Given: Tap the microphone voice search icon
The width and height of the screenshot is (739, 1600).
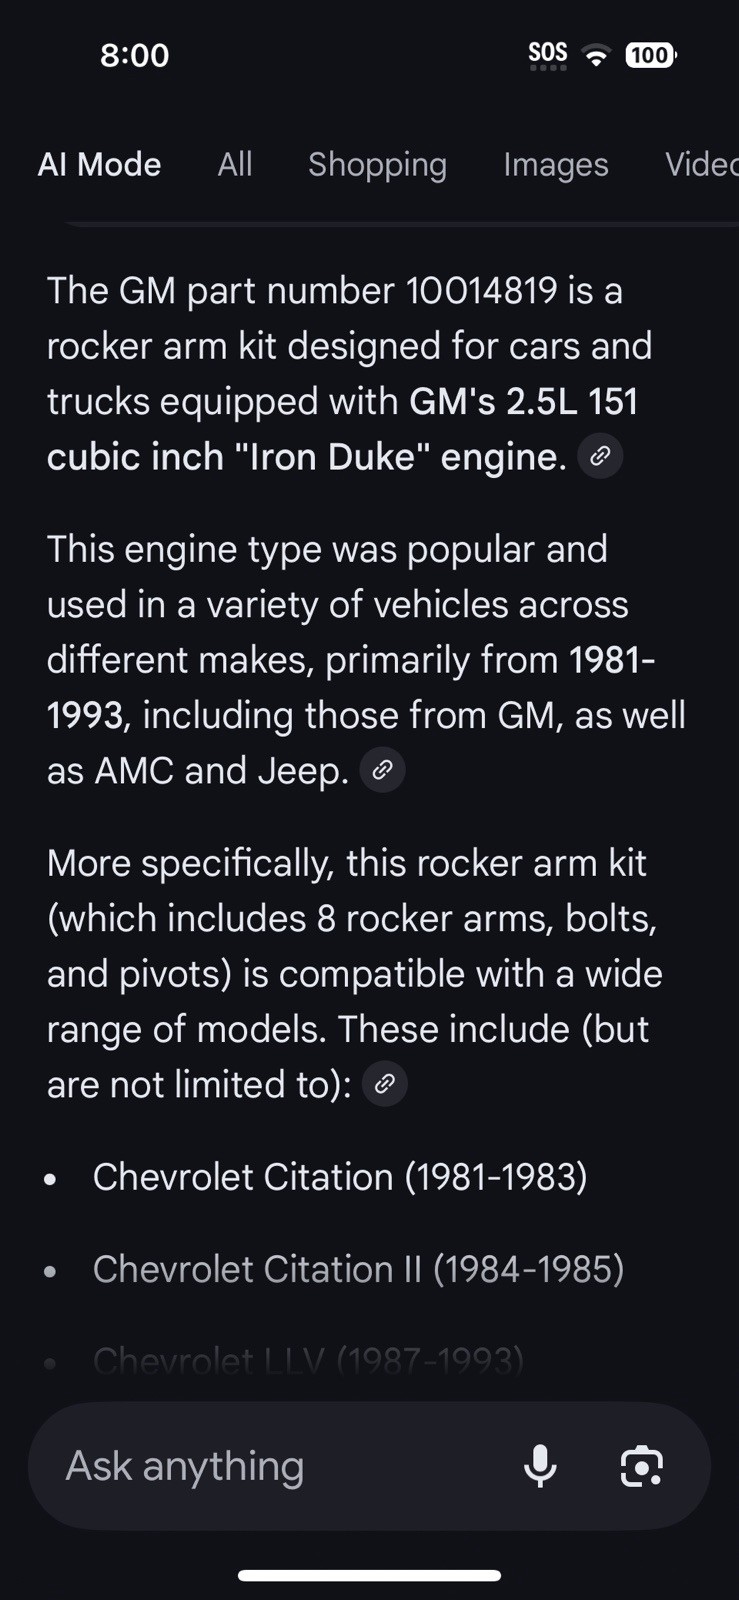Looking at the screenshot, I should pyautogui.click(x=540, y=1466).
